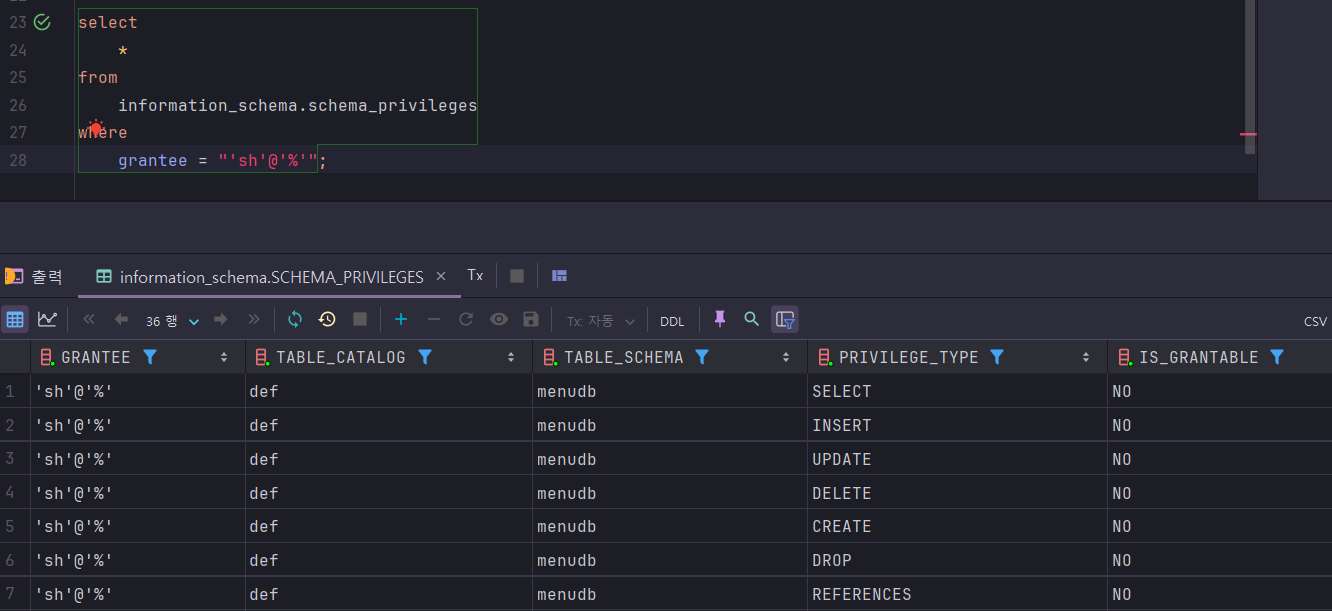Click the red bulb intention icon

95,129
